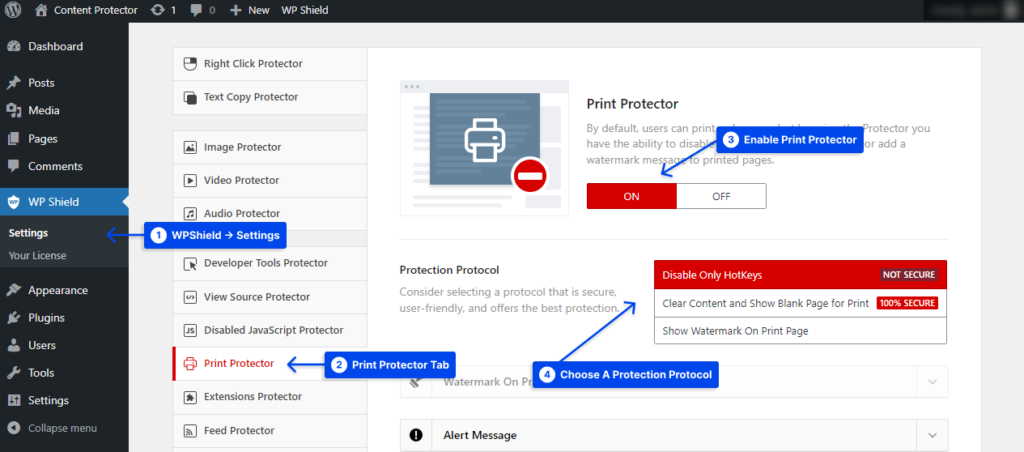The image size is (1024, 452).
Task: Click New in the admin bar
Action: [x=250, y=10]
